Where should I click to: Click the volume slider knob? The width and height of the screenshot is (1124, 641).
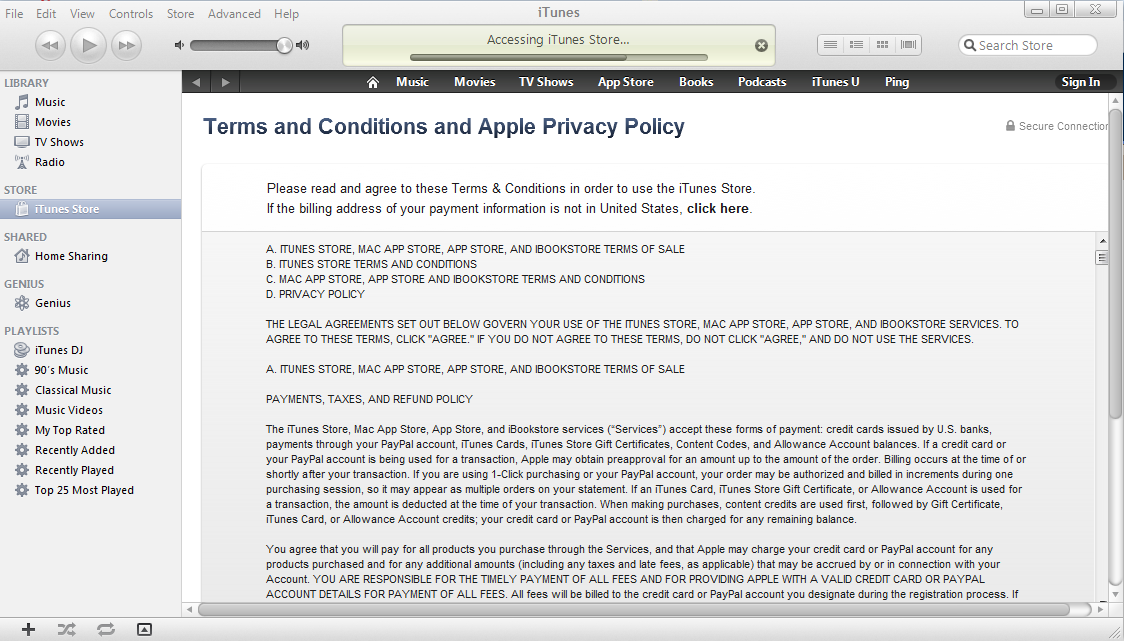coord(285,45)
